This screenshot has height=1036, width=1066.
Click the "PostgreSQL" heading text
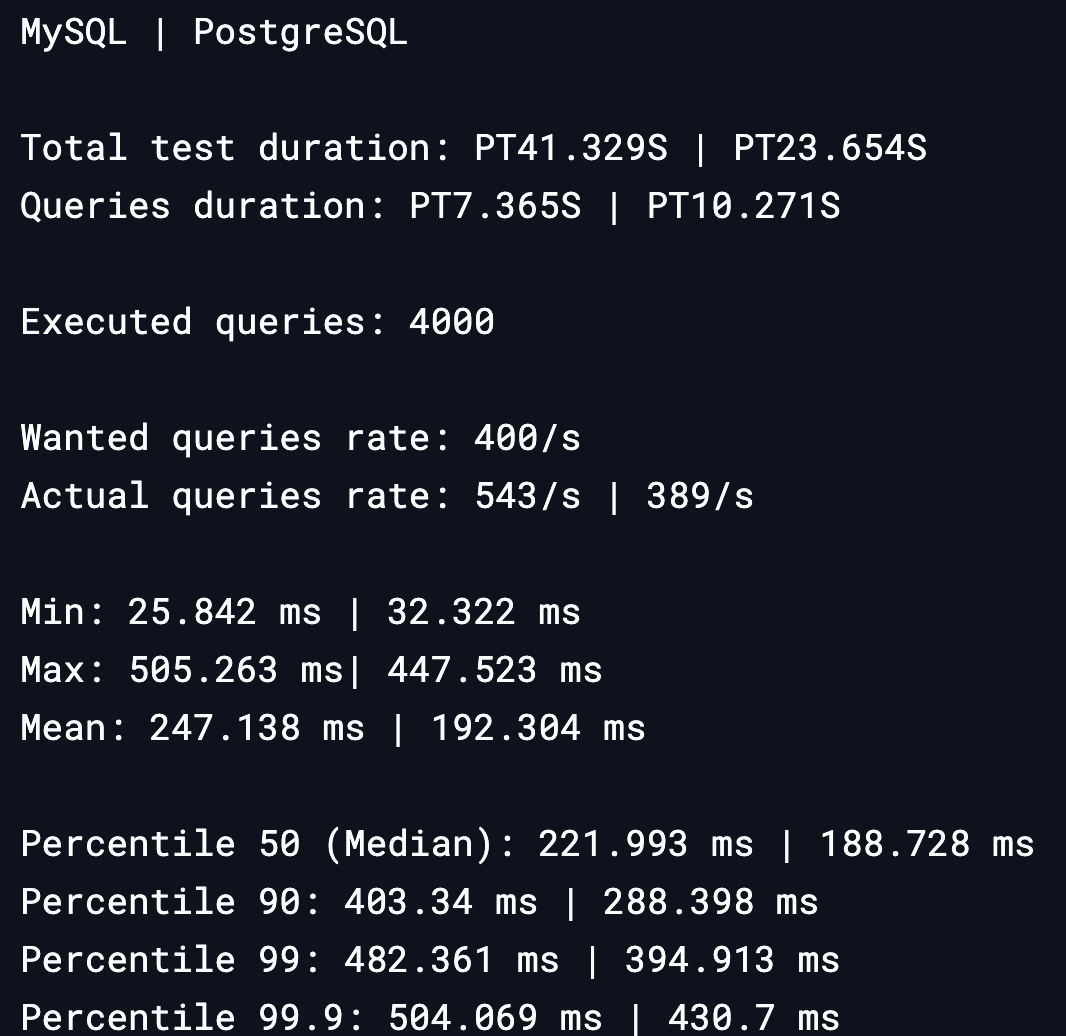tap(300, 32)
